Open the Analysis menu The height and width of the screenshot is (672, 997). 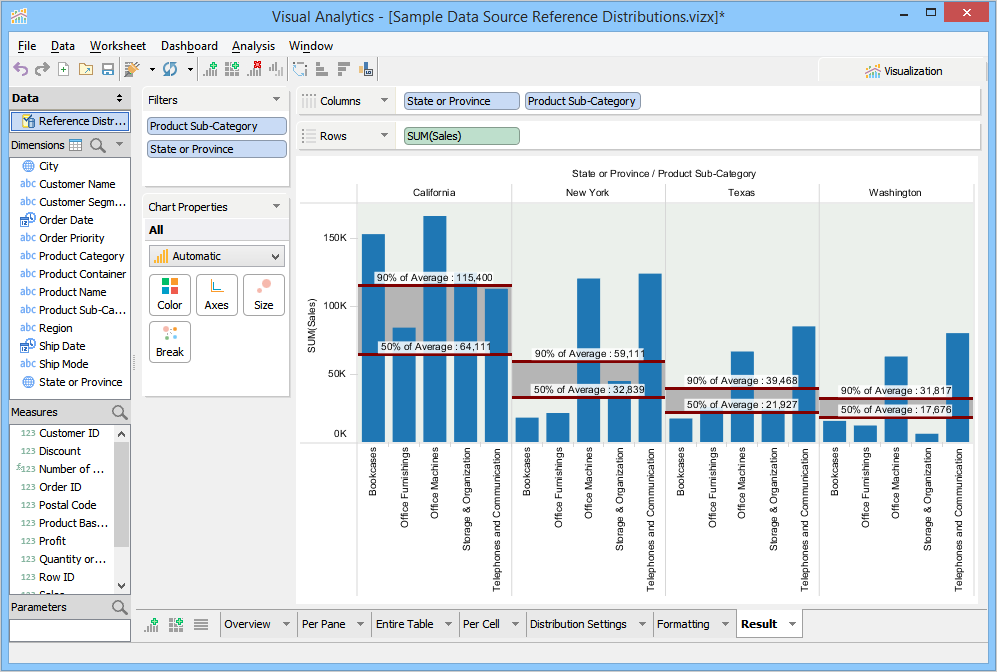[x=253, y=46]
